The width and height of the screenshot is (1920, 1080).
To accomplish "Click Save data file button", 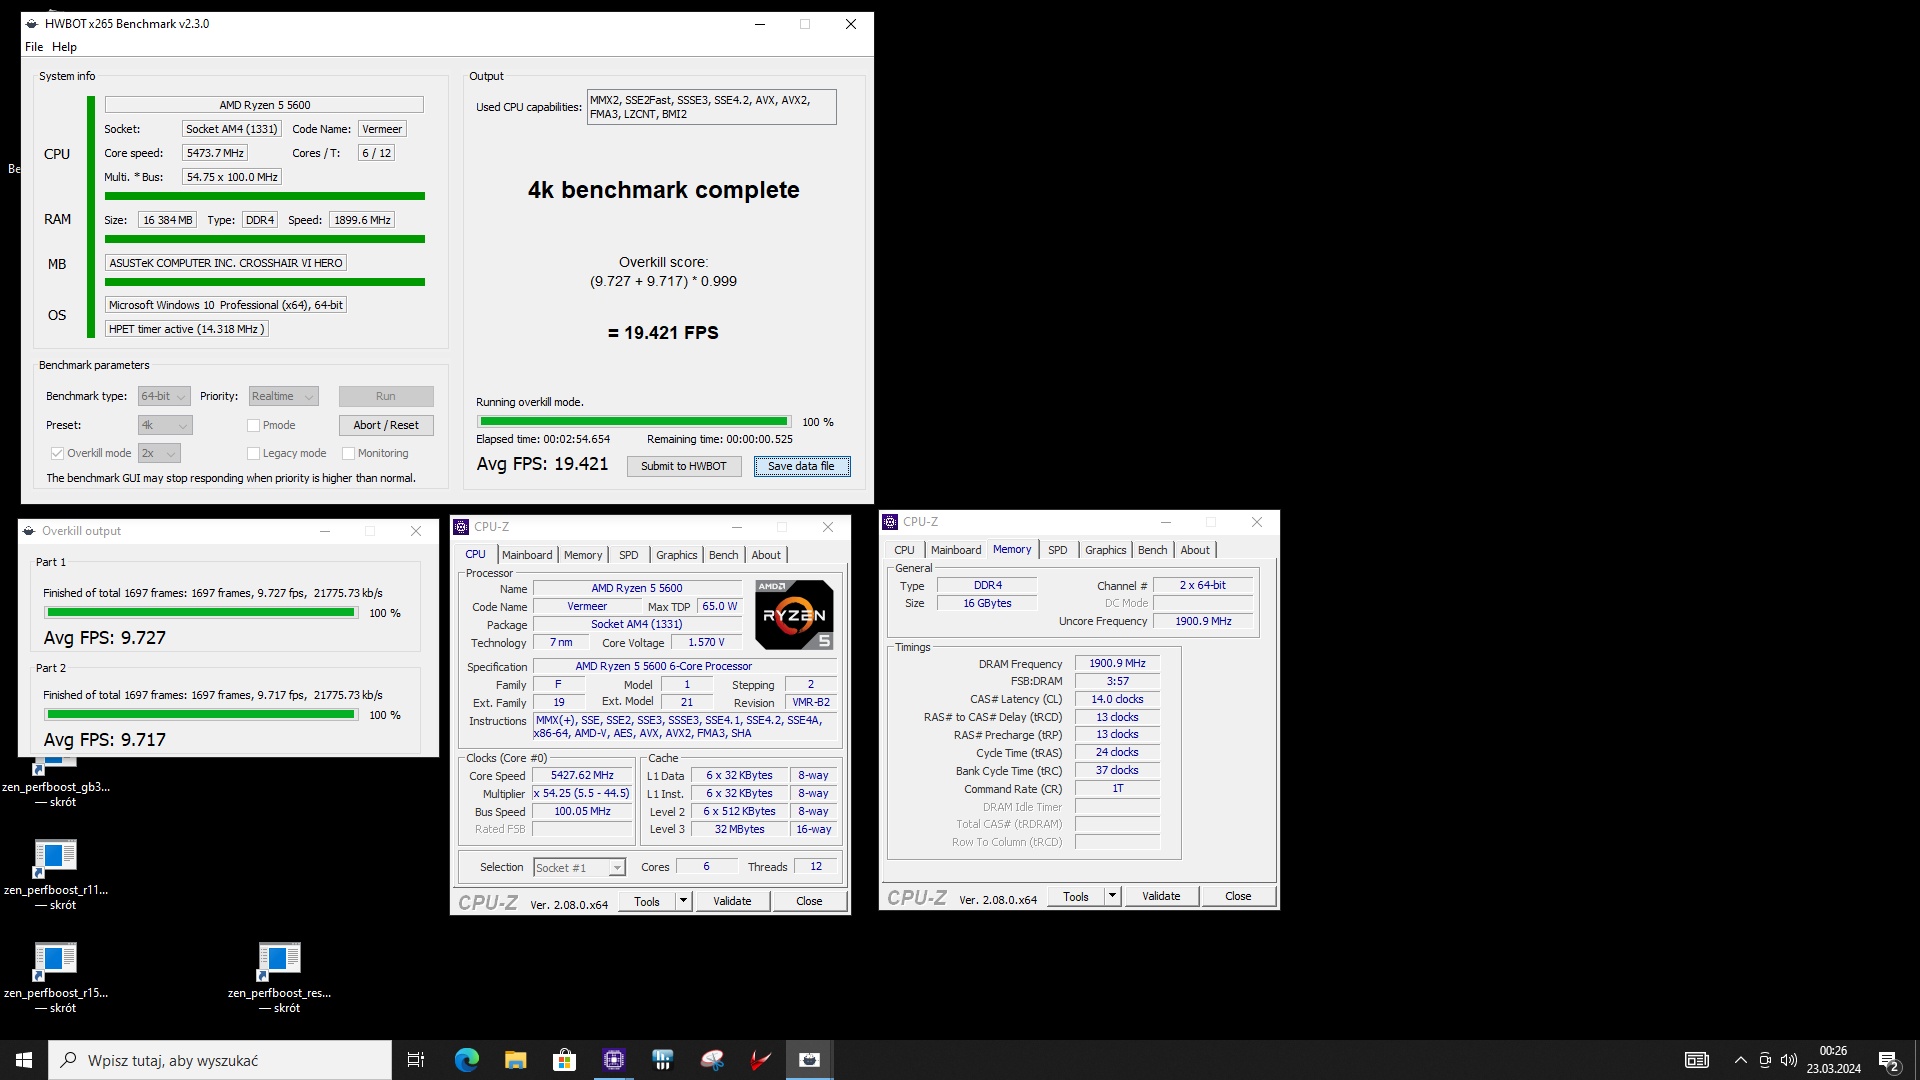I will coord(801,466).
